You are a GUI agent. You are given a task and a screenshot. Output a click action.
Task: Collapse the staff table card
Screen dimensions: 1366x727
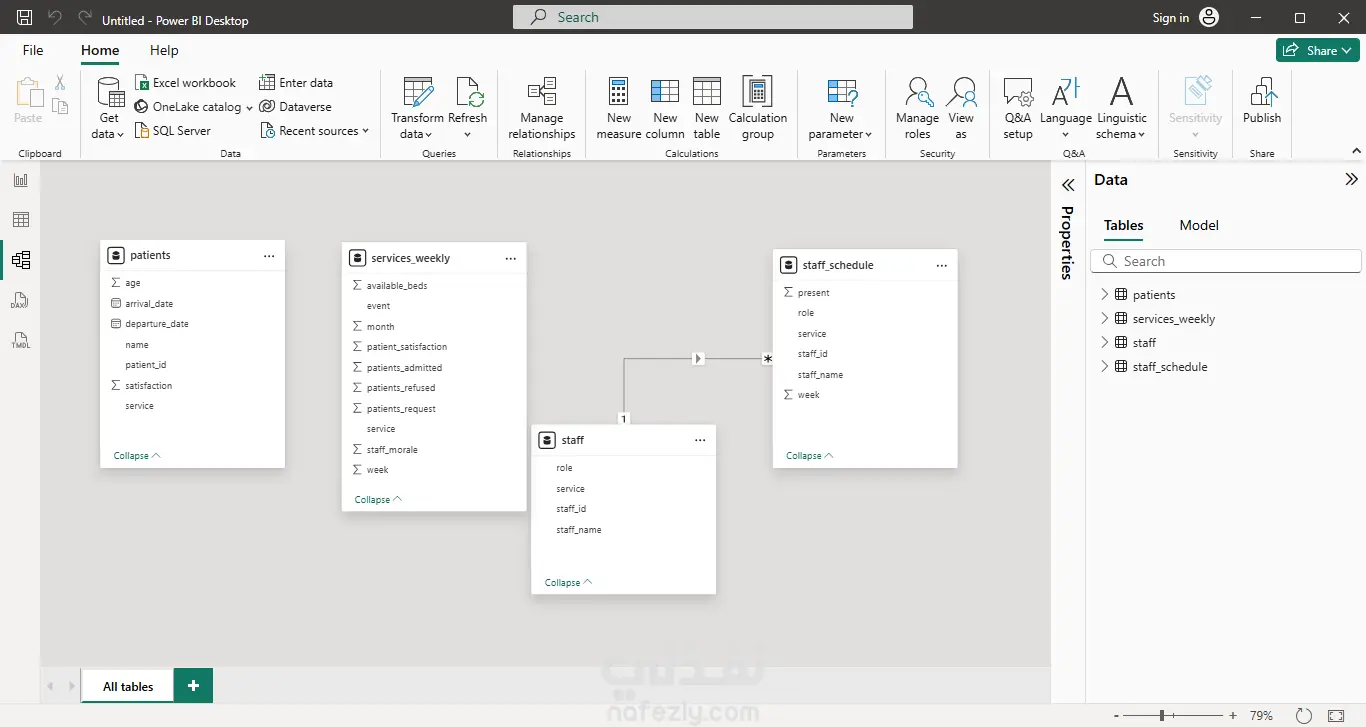[x=568, y=582]
